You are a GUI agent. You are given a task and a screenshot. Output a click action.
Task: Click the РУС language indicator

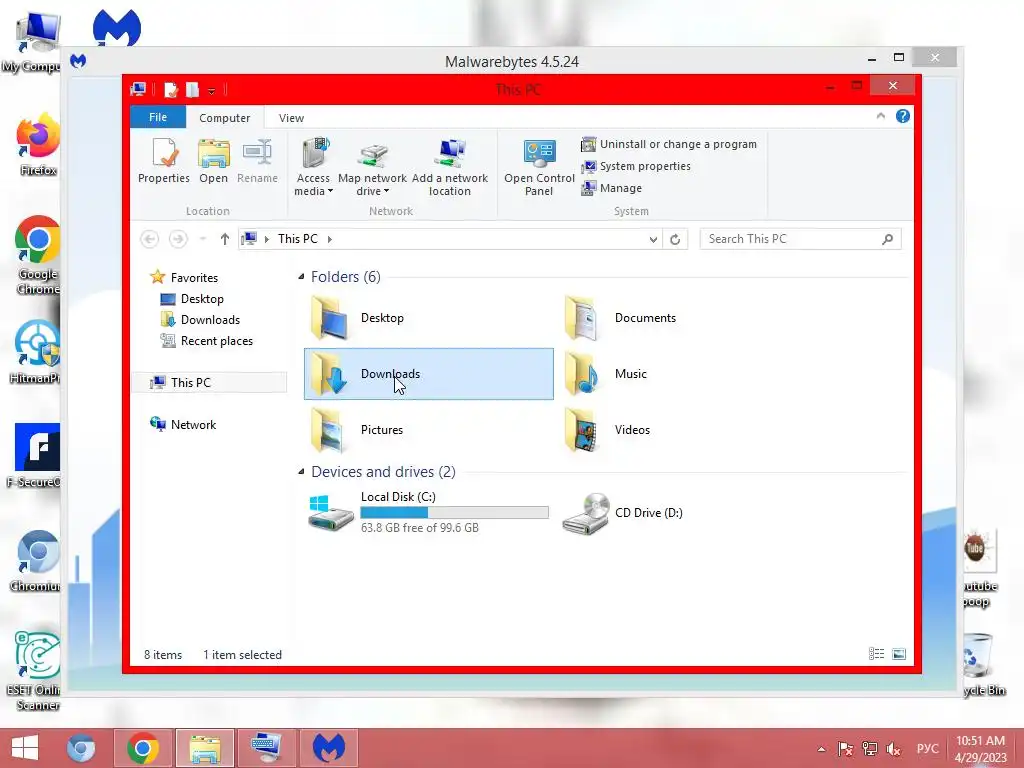click(927, 748)
